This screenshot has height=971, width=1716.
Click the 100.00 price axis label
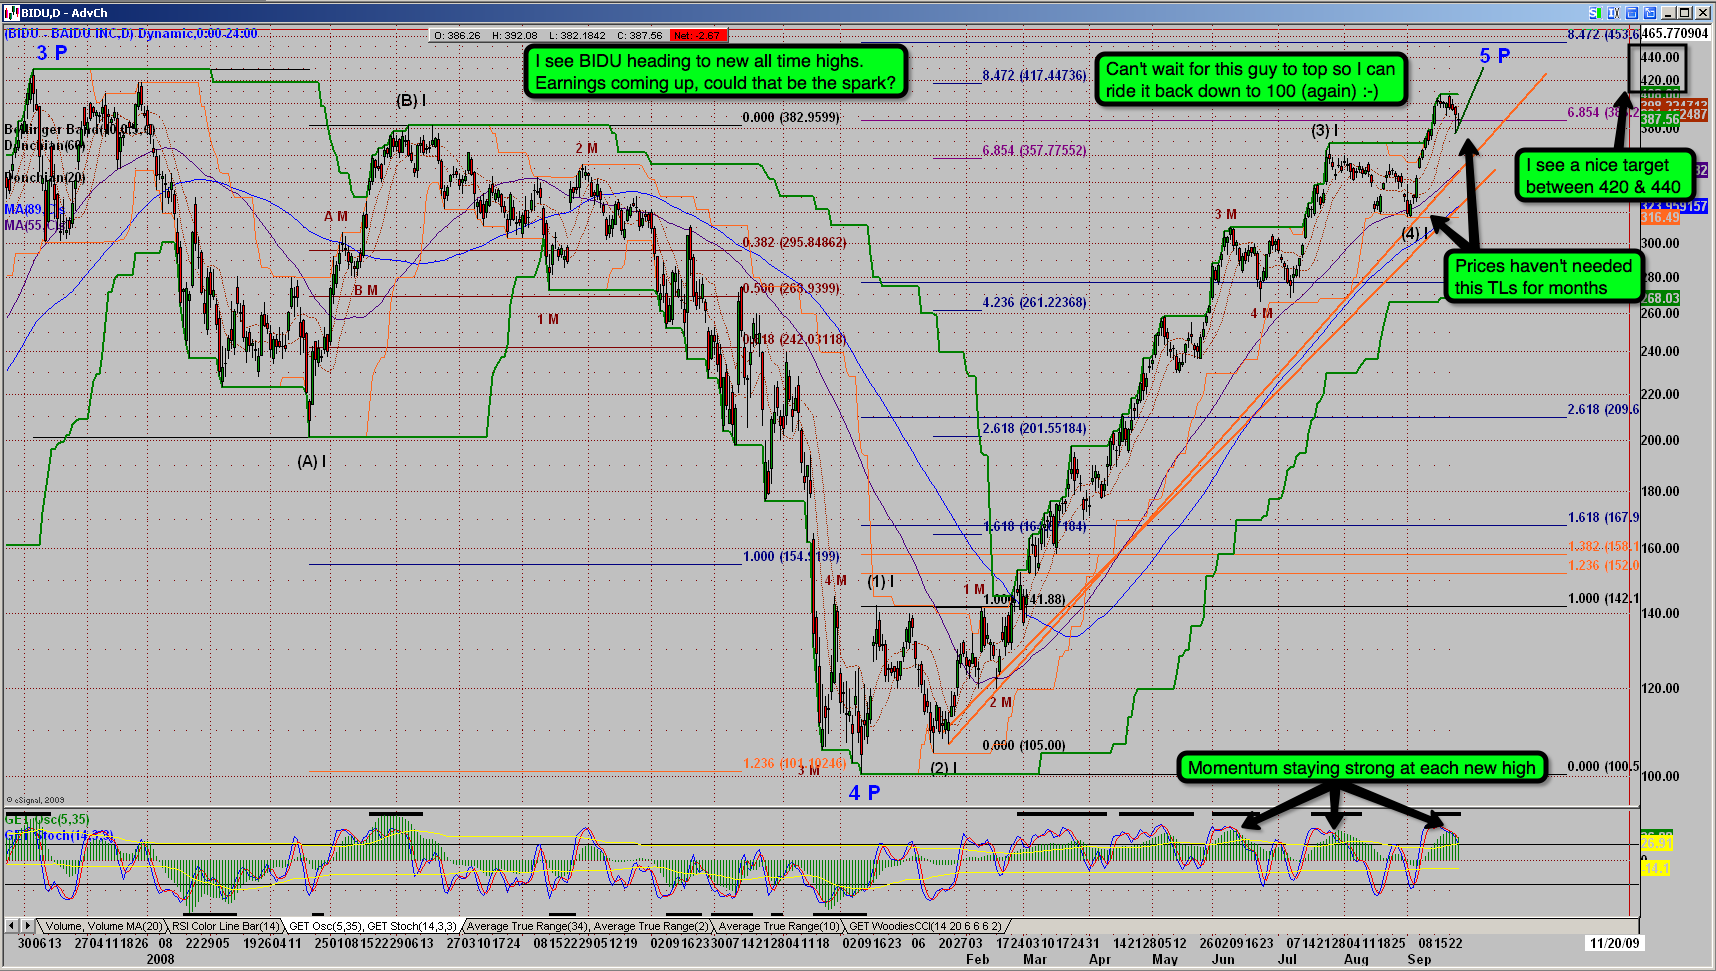pyautogui.click(x=1660, y=776)
